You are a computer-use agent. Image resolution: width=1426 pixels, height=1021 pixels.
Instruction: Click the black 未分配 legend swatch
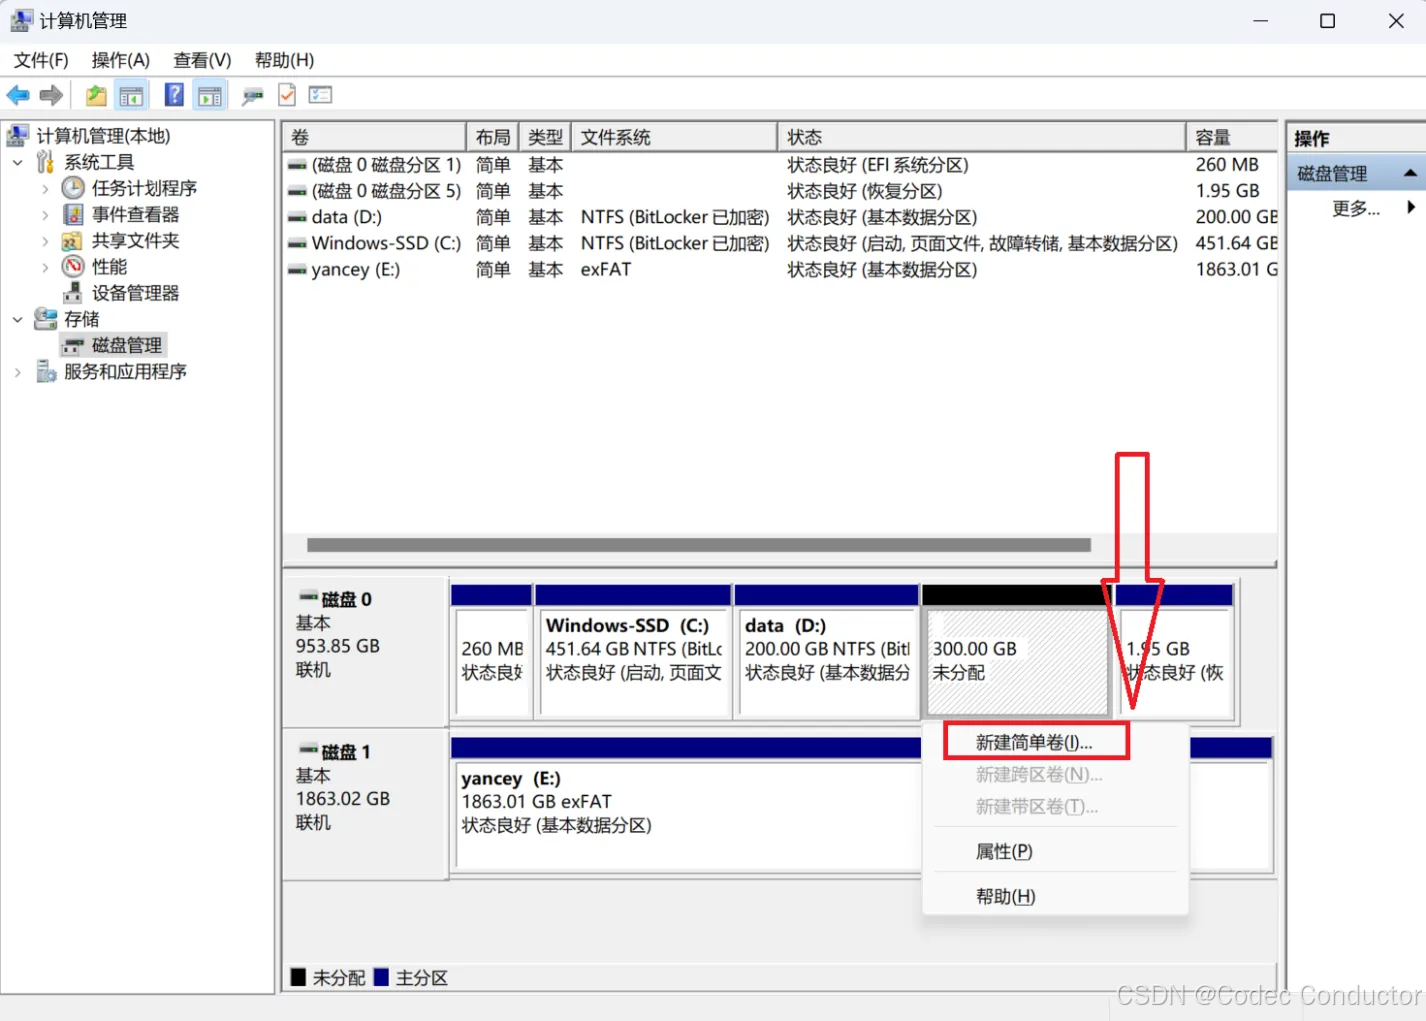[x=298, y=977]
